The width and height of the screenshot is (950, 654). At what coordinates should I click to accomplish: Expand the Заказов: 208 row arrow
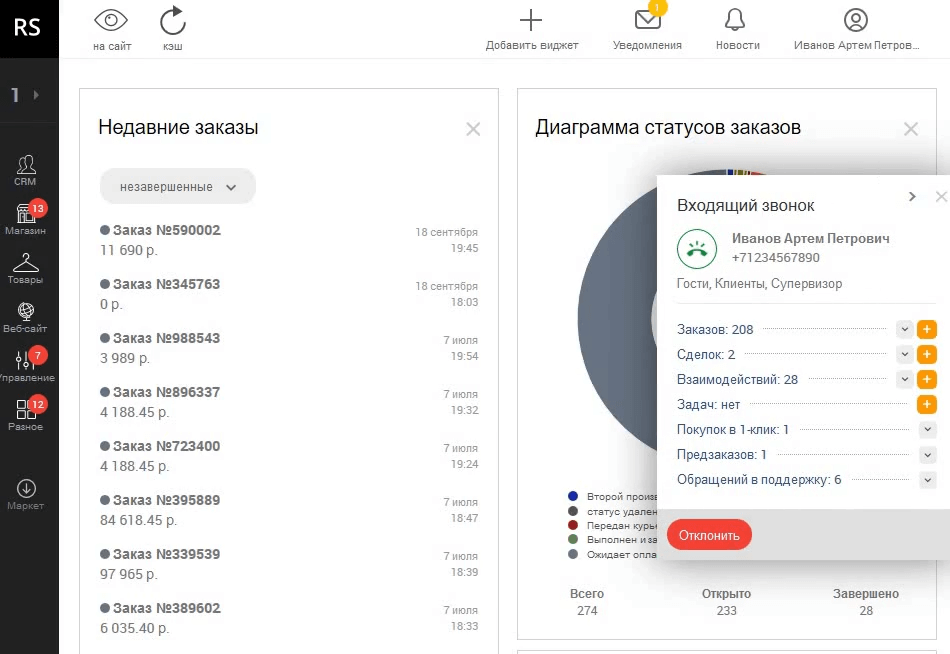tap(904, 329)
